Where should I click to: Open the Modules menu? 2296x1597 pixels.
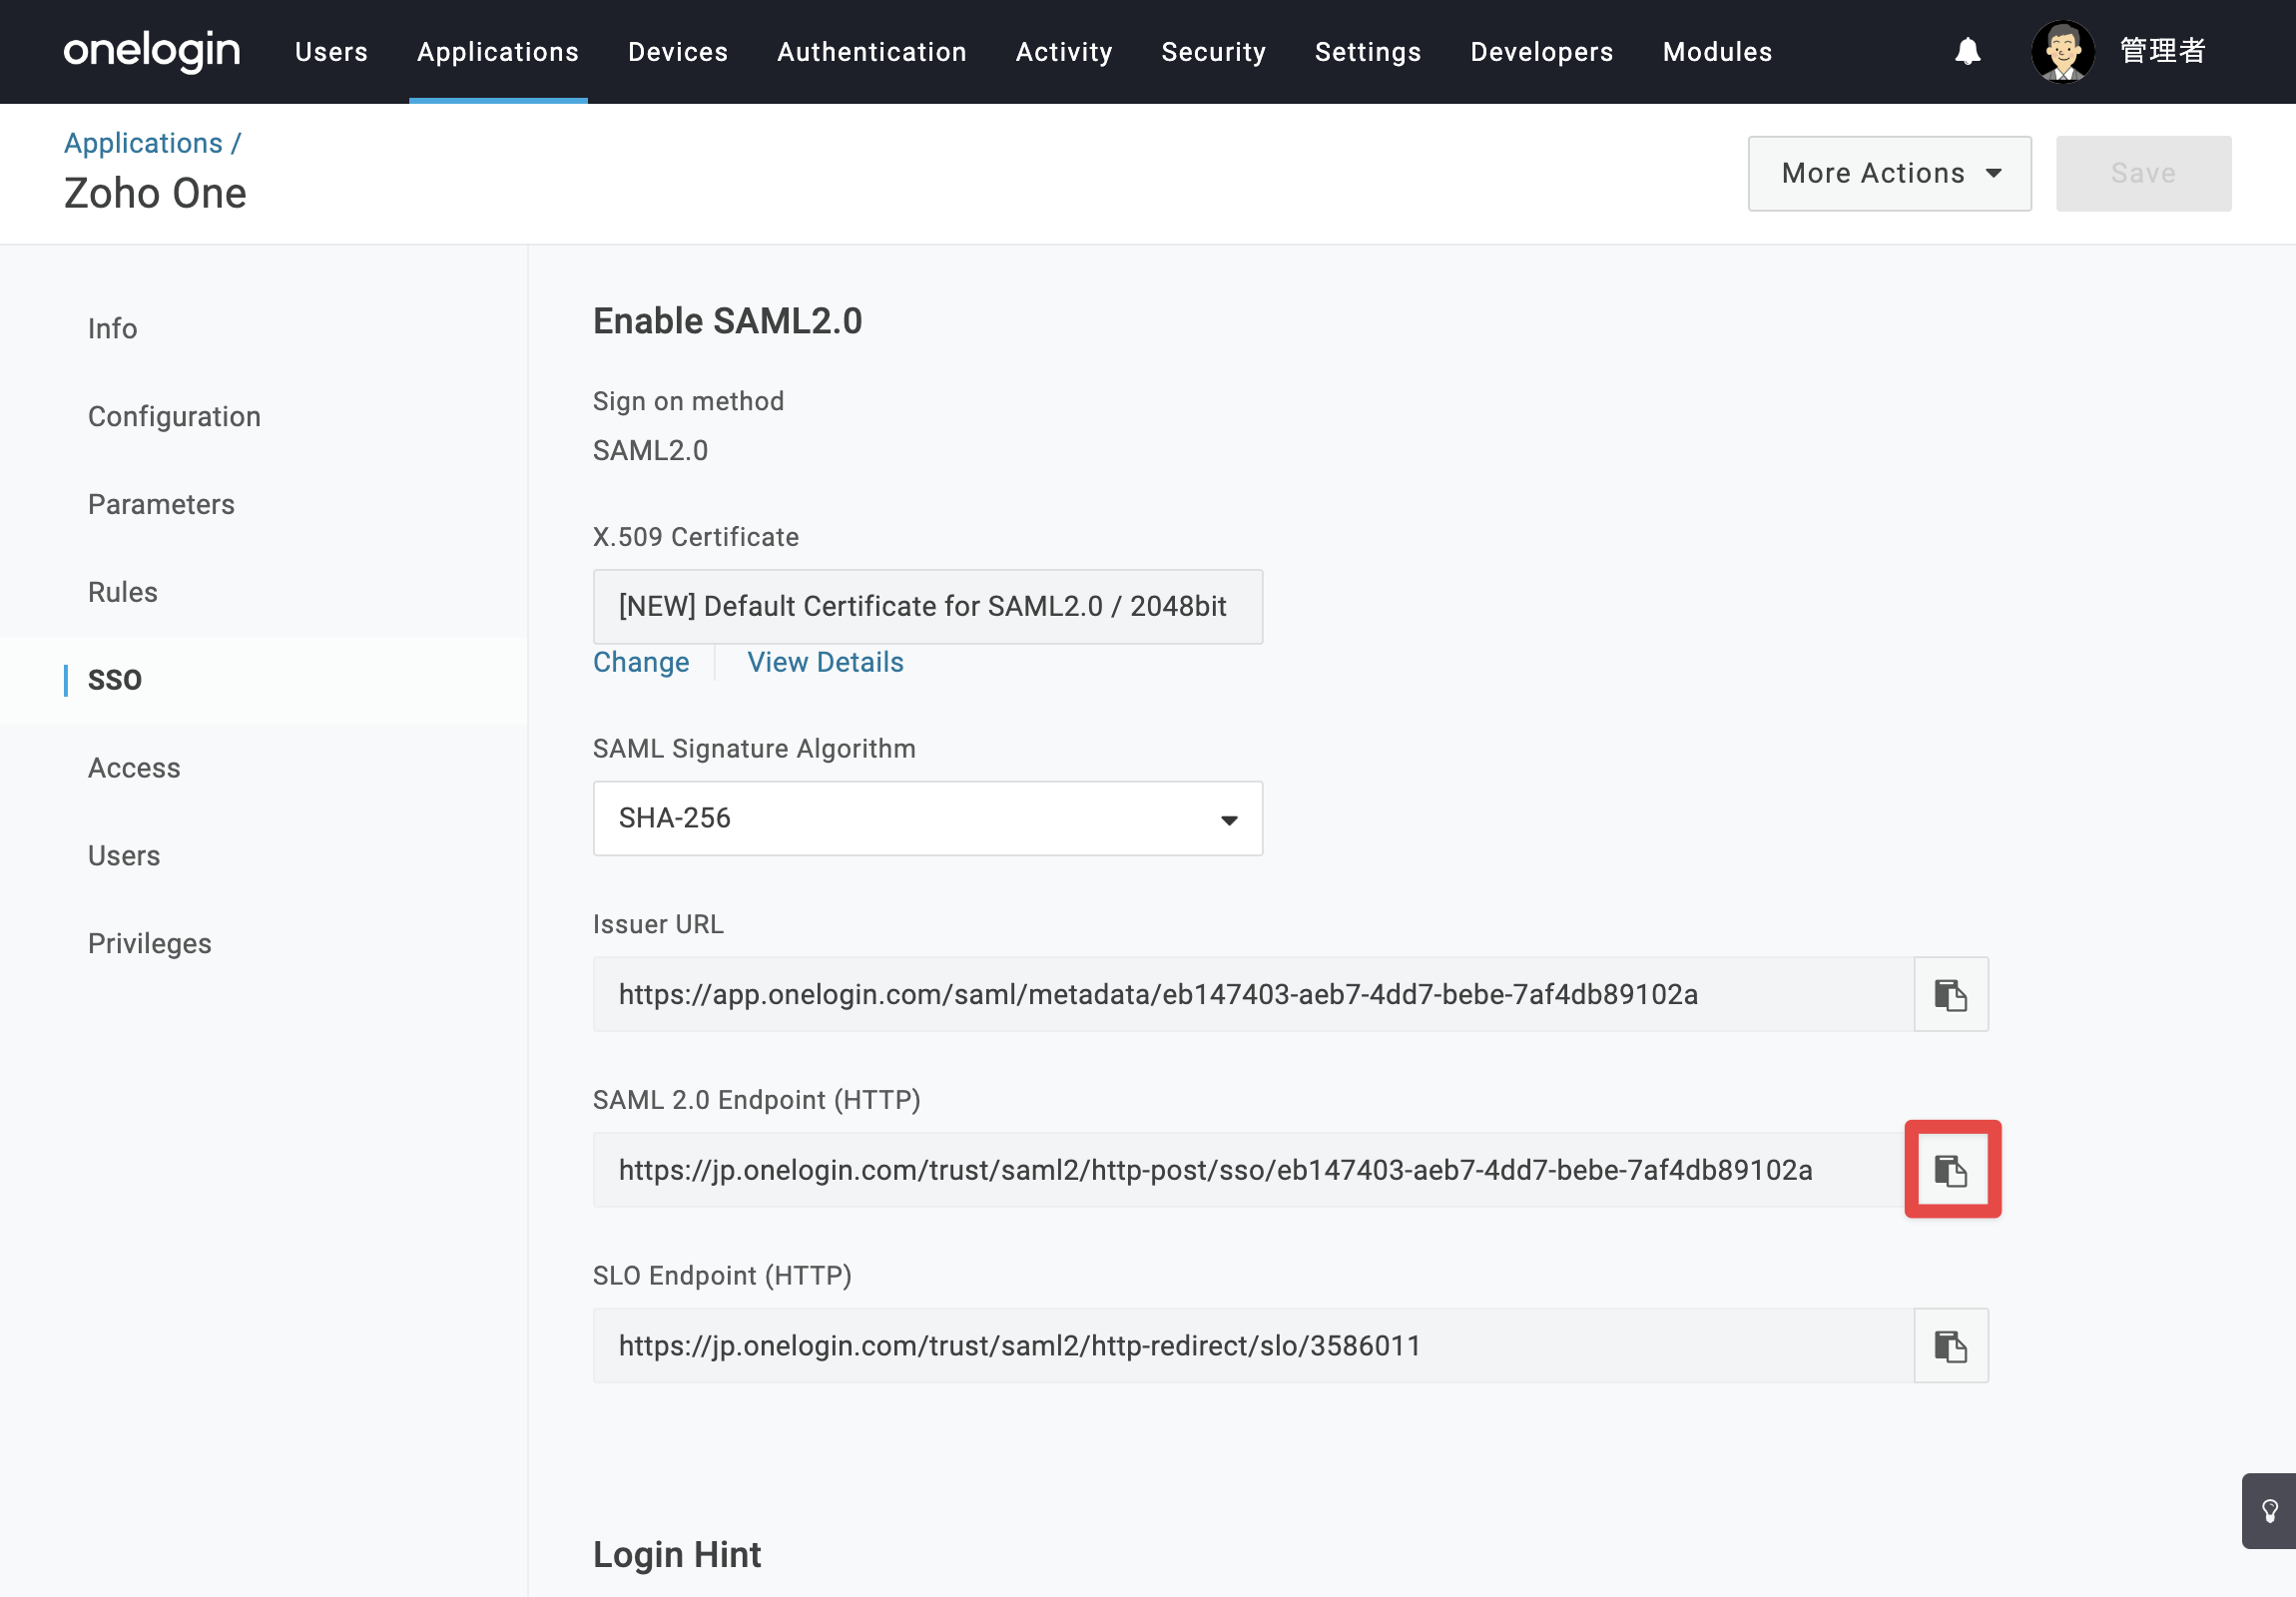point(1717,51)
